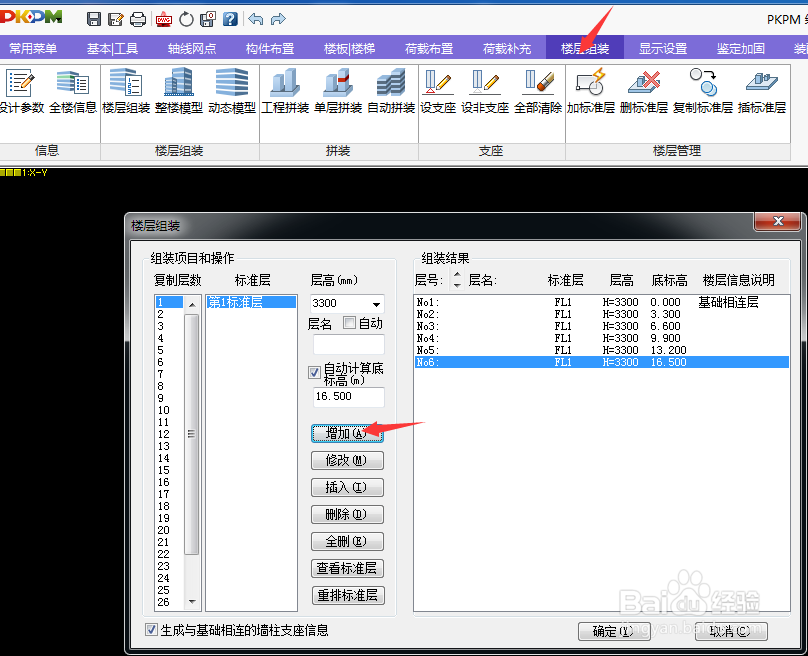Switch to the 荷载布置 tab

pos(429,48)
